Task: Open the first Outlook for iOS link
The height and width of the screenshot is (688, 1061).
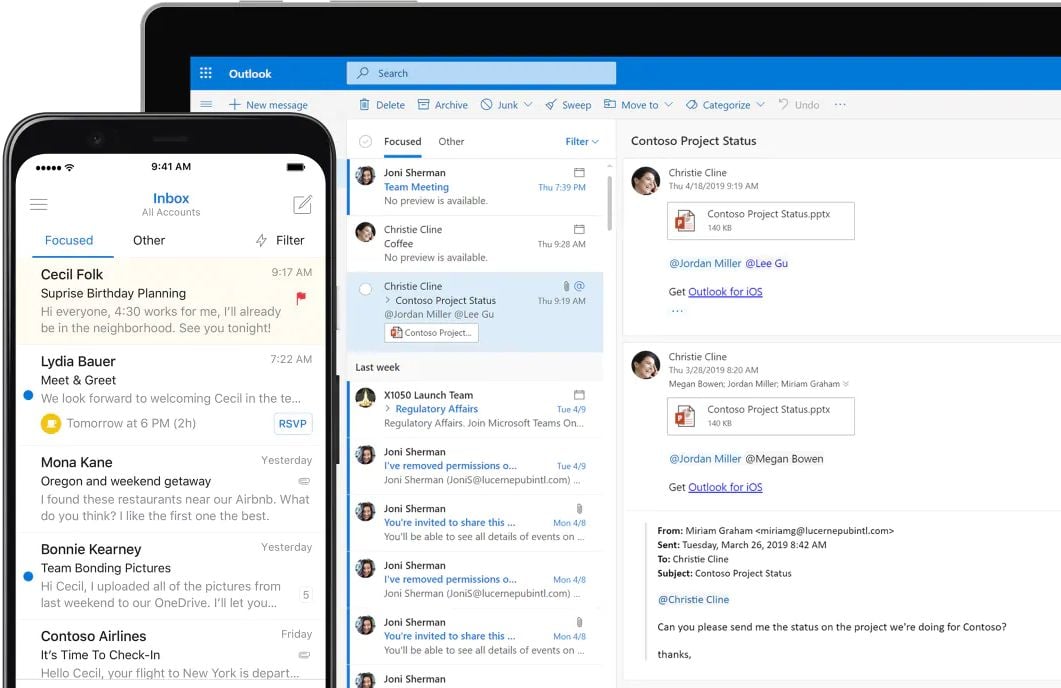Action: pos(725,292)
